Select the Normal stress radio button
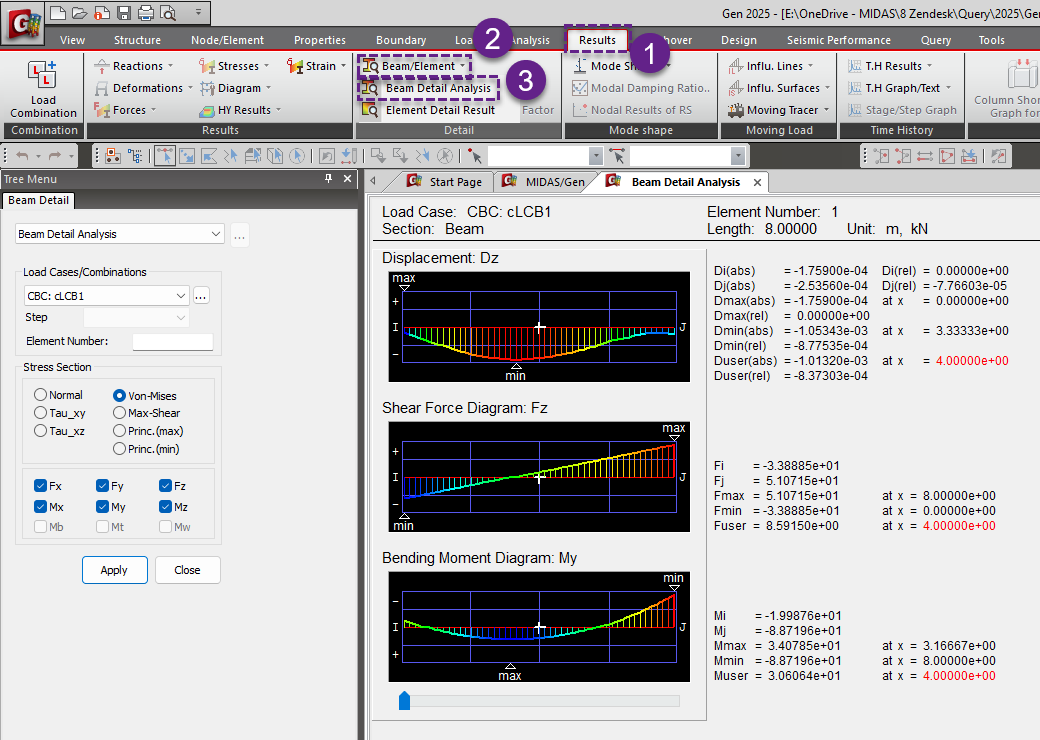The width and height of the screenshot is (1040, 740). [x=40, y=395]
